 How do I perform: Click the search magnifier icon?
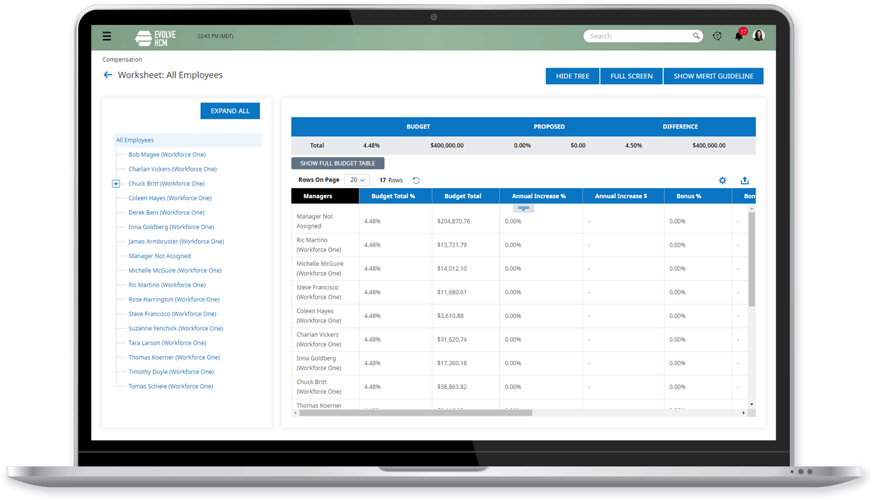[x=697, y=36]
